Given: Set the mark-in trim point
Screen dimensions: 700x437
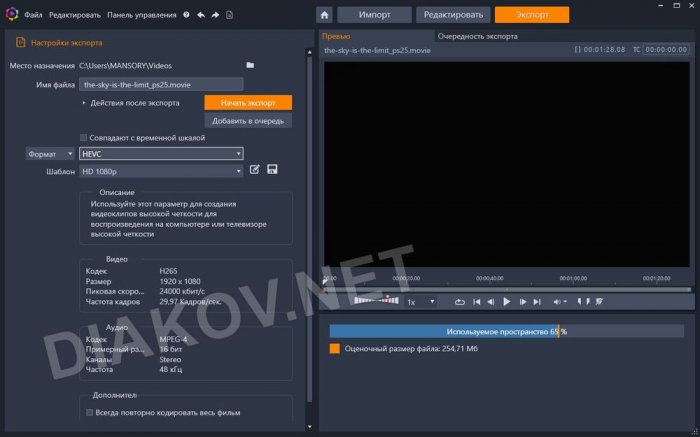Looking at the screenshot, I should click(x=580, y=302).
